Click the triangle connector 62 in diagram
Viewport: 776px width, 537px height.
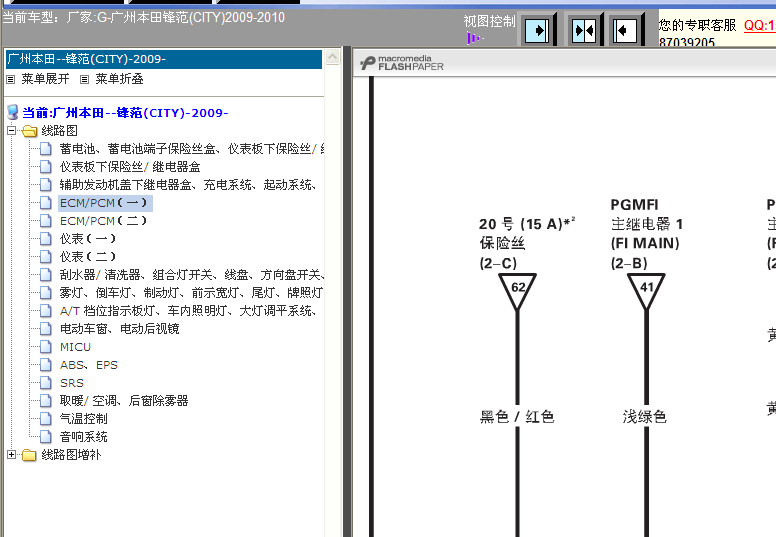[x=518, y=291]
